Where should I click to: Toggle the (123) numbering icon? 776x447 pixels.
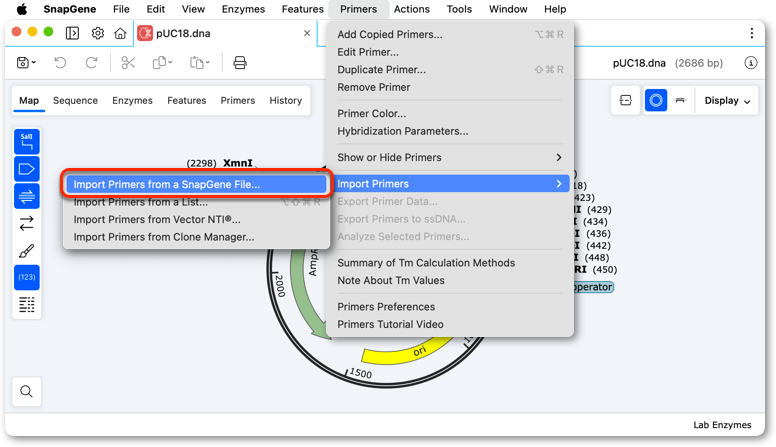click(27, 277)
